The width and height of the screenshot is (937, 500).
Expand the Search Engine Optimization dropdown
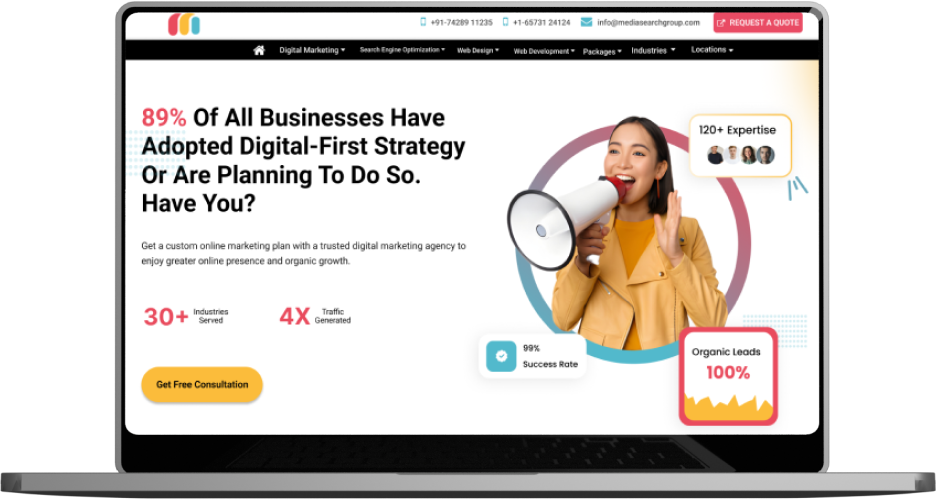402,50
